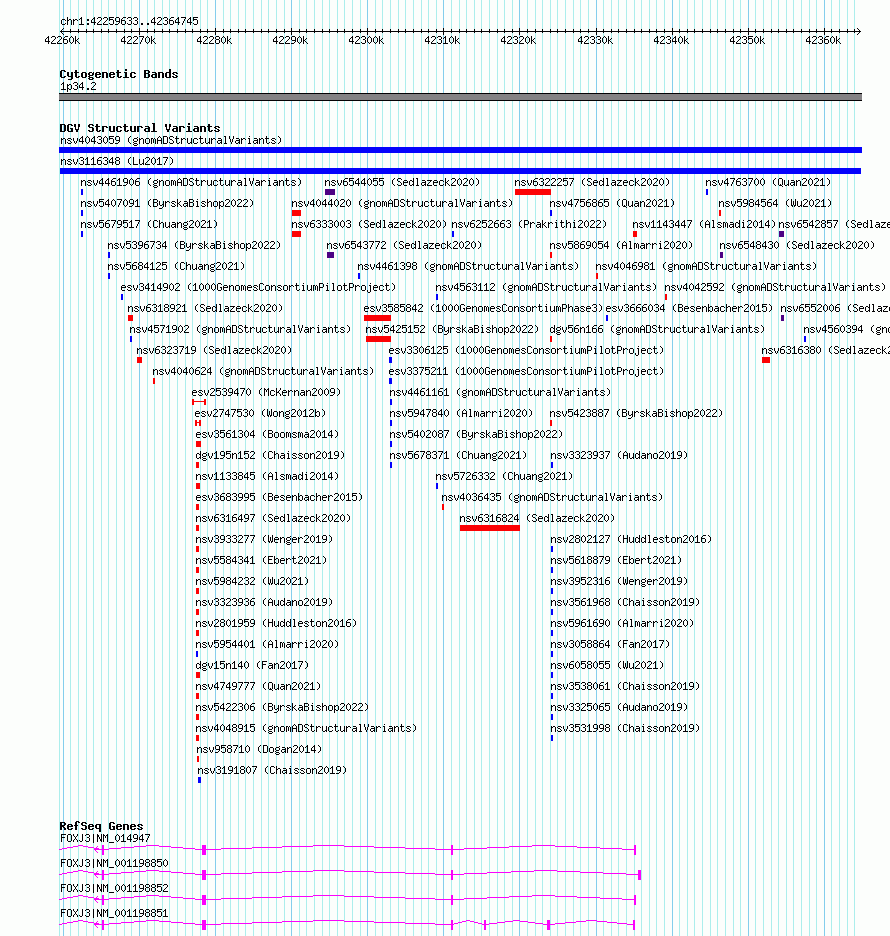Click the esv3585842 1000GenomesConsortiumPhase3 label
The height and width of the screenshot is (936, 890).
coord(484,308)
